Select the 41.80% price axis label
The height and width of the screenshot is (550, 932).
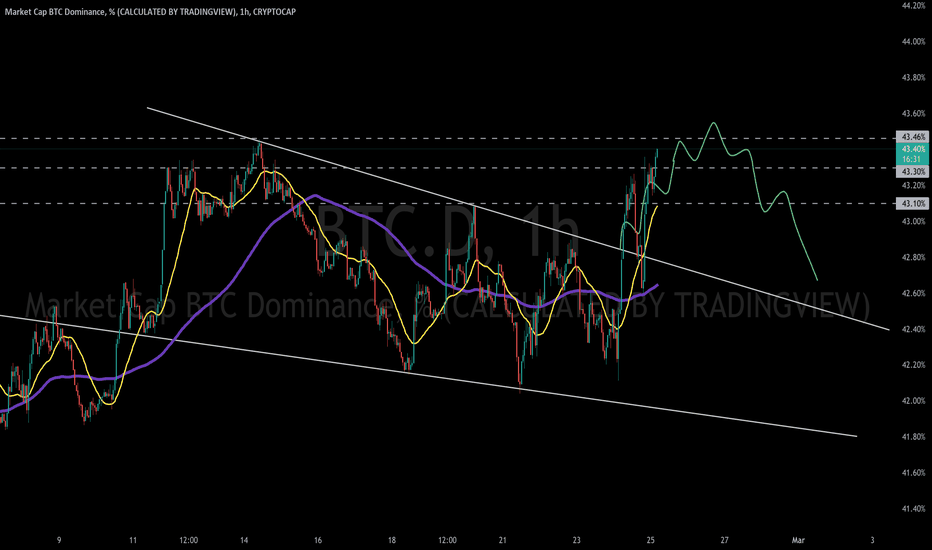[913, 437]
